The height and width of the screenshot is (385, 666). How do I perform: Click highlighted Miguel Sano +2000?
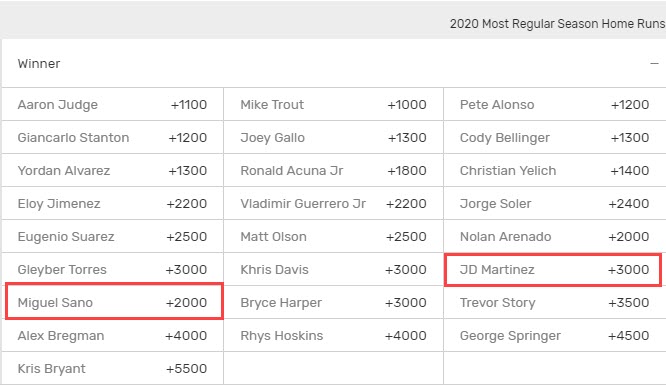[114, 302]
